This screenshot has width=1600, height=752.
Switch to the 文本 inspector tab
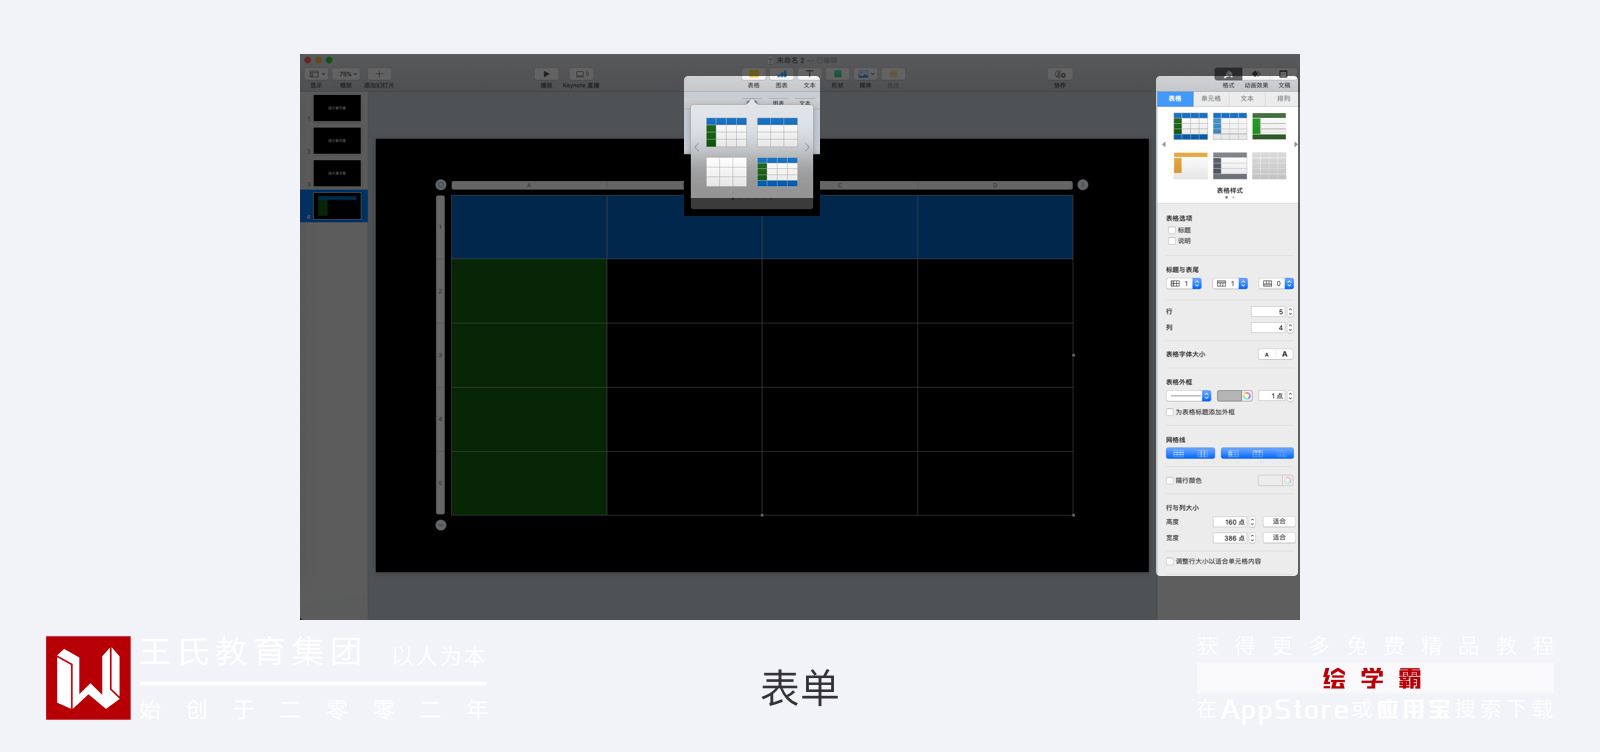coord(1247,99)
